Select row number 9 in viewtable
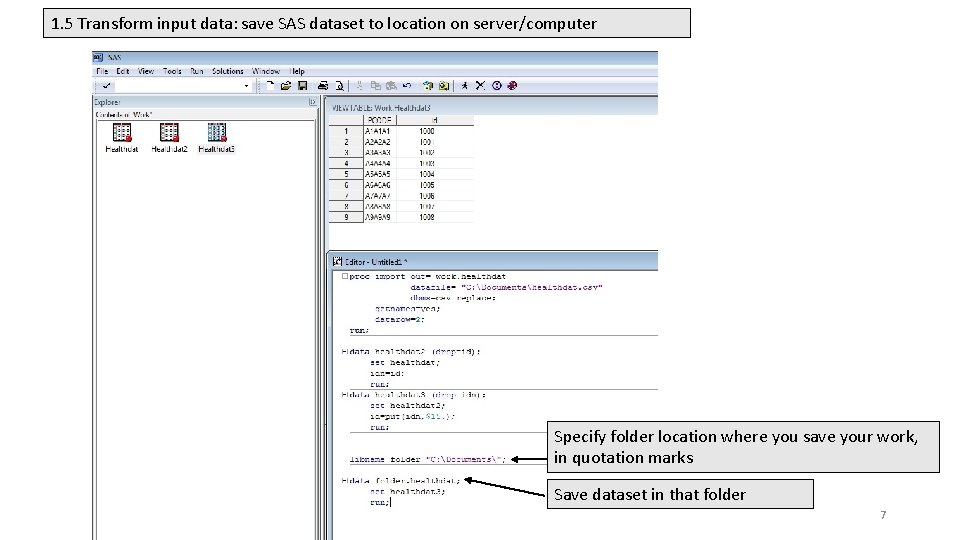 pos(346,217)
